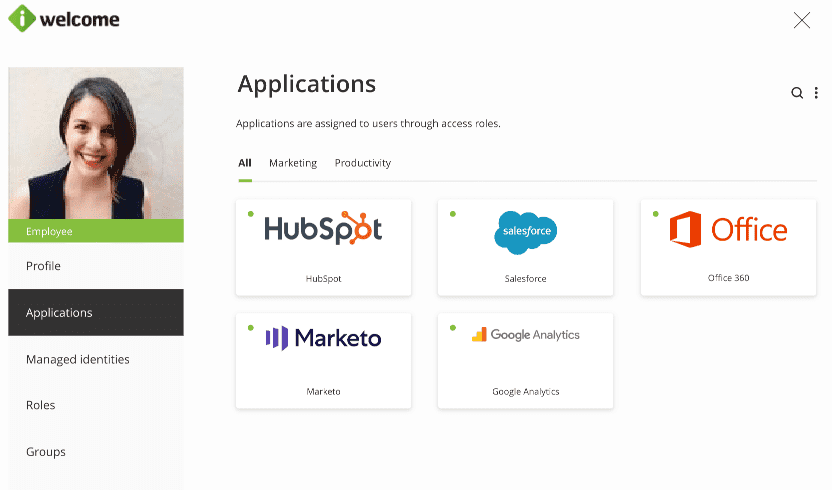Screen dimensions: 832x490
Task: Open the three-dot more options menu
Action: (816, 93)
